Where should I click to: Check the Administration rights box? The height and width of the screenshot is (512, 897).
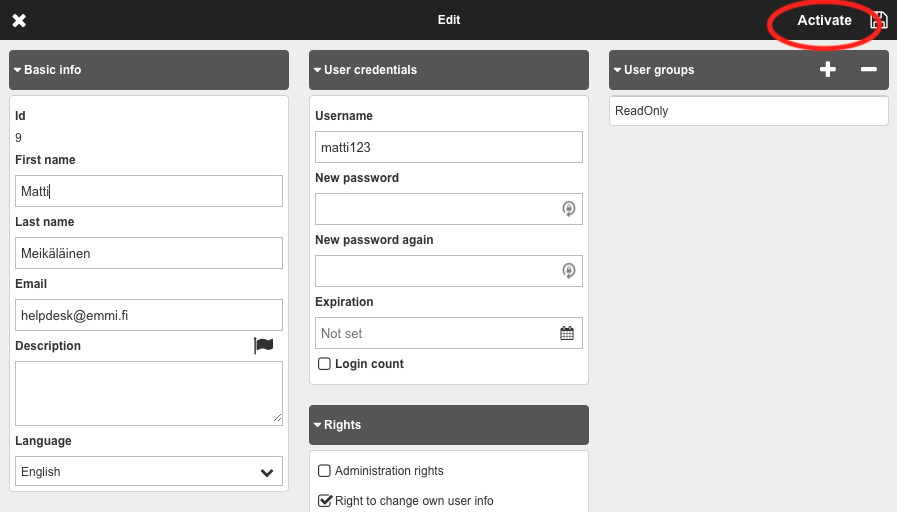pos(324,471)
